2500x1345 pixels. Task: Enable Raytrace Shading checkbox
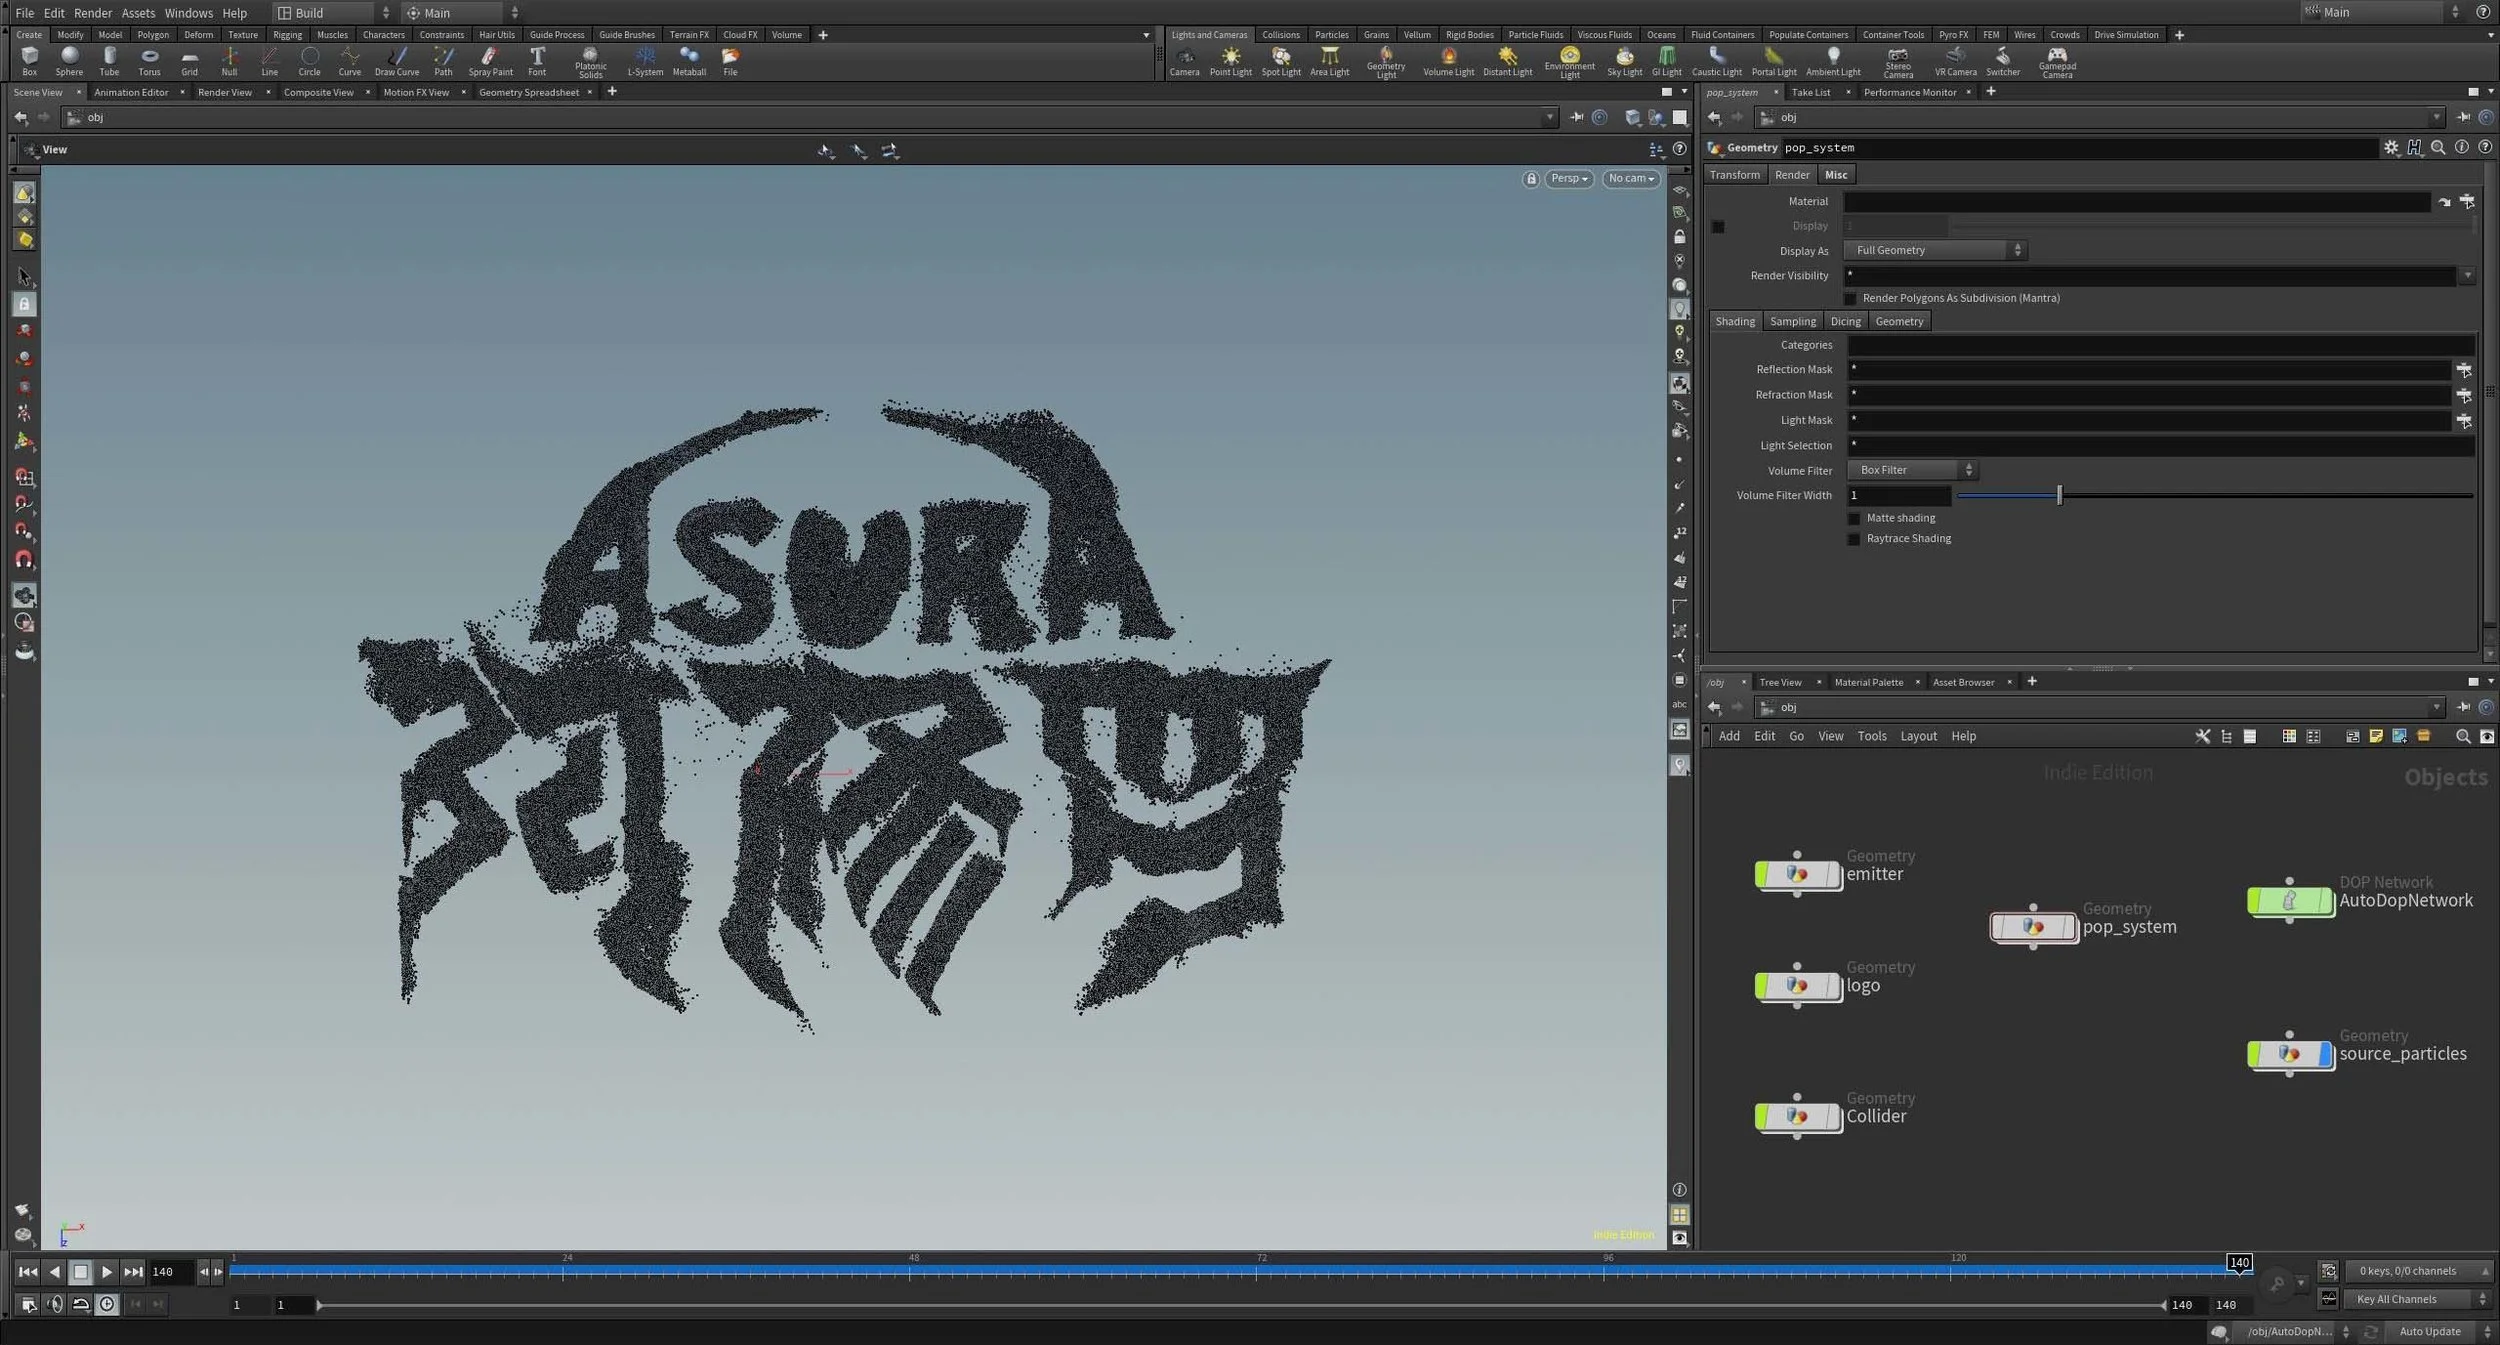click(1854, 539)
